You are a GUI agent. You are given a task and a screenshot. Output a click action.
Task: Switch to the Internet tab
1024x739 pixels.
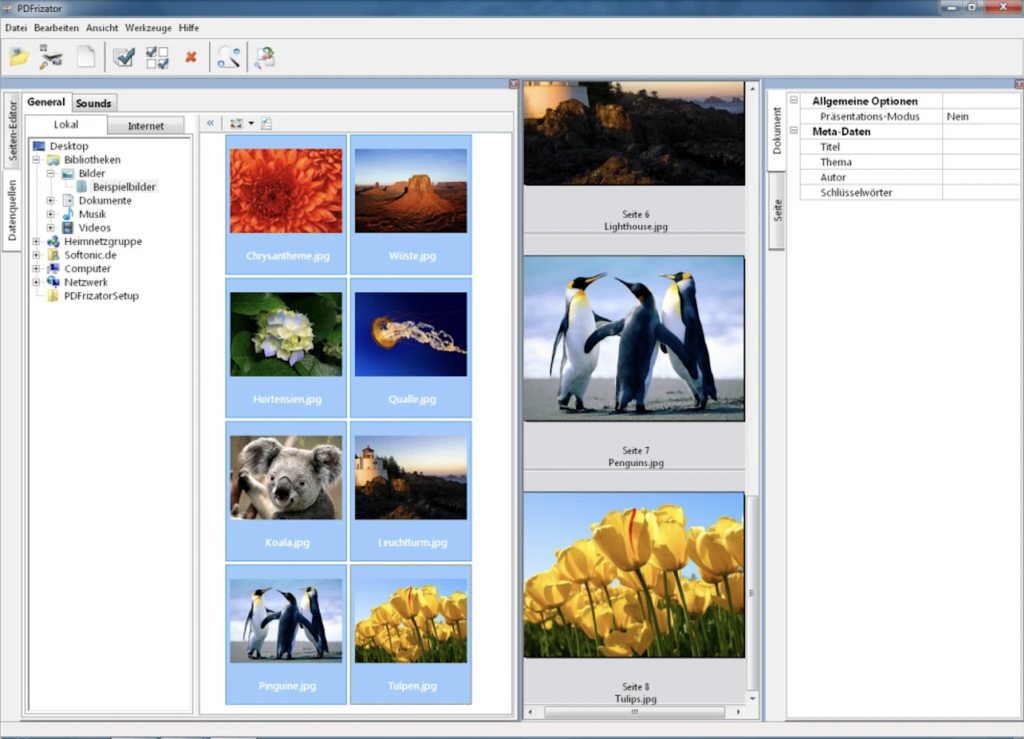coord(147,125)
